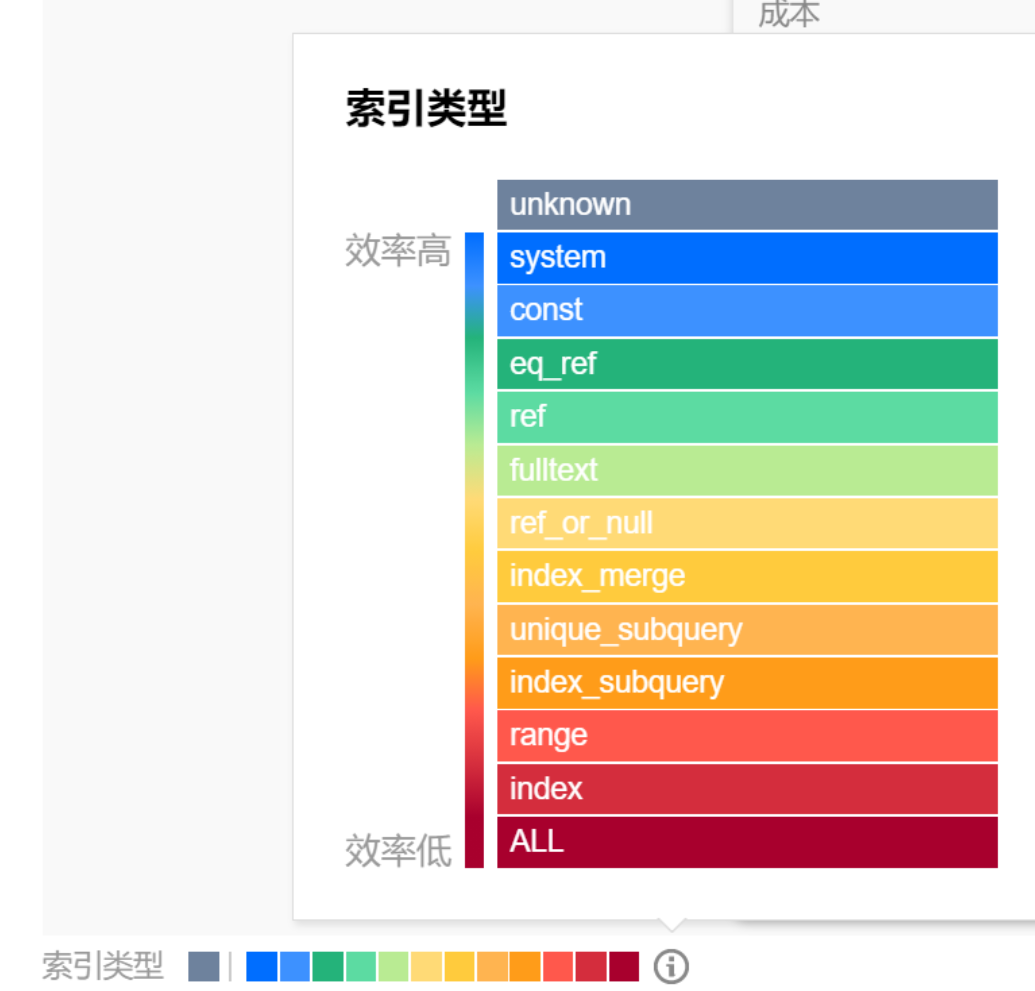Viewport: 1035px width, 991px height.
Task: Select the fulltext legend row
Action: (747, 470)
